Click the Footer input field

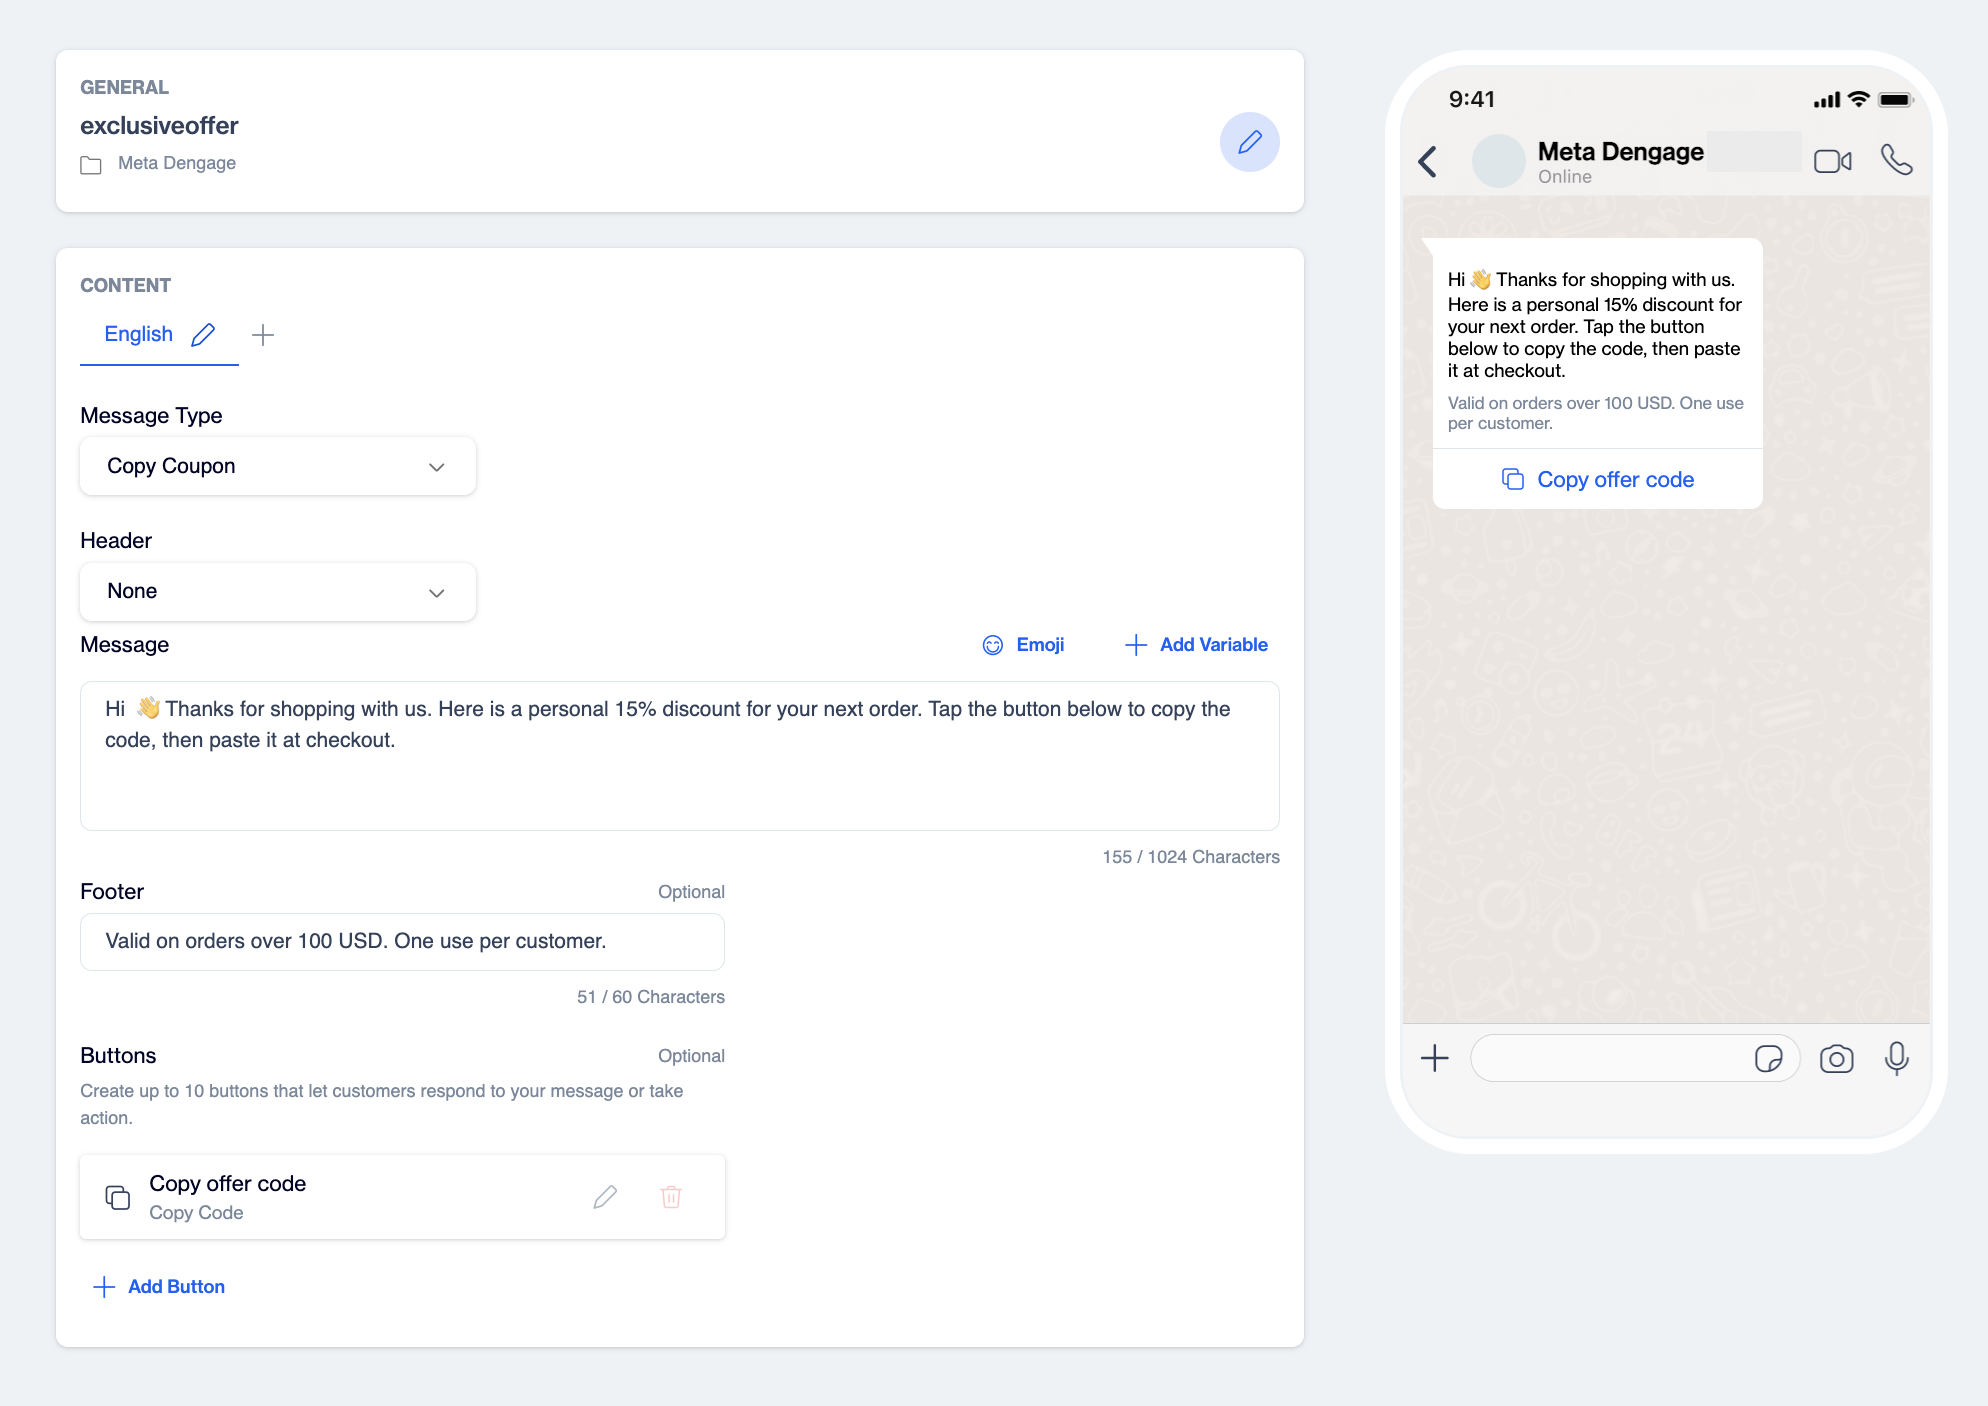coord(402,942)
